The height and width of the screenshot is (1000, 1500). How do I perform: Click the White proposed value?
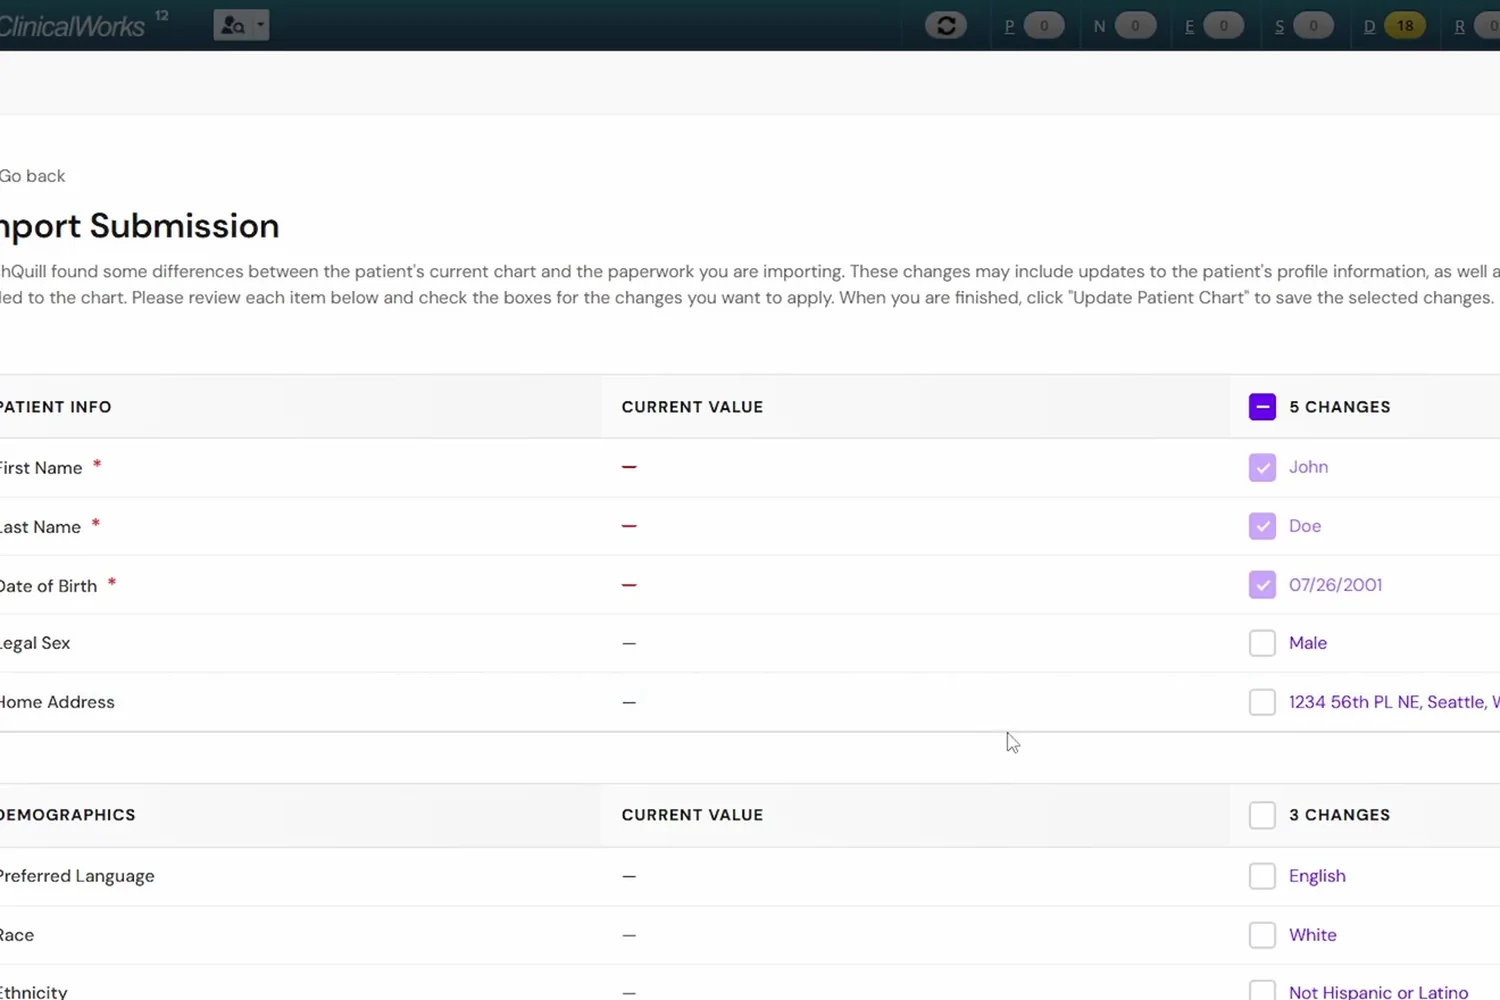(1313, 935)
